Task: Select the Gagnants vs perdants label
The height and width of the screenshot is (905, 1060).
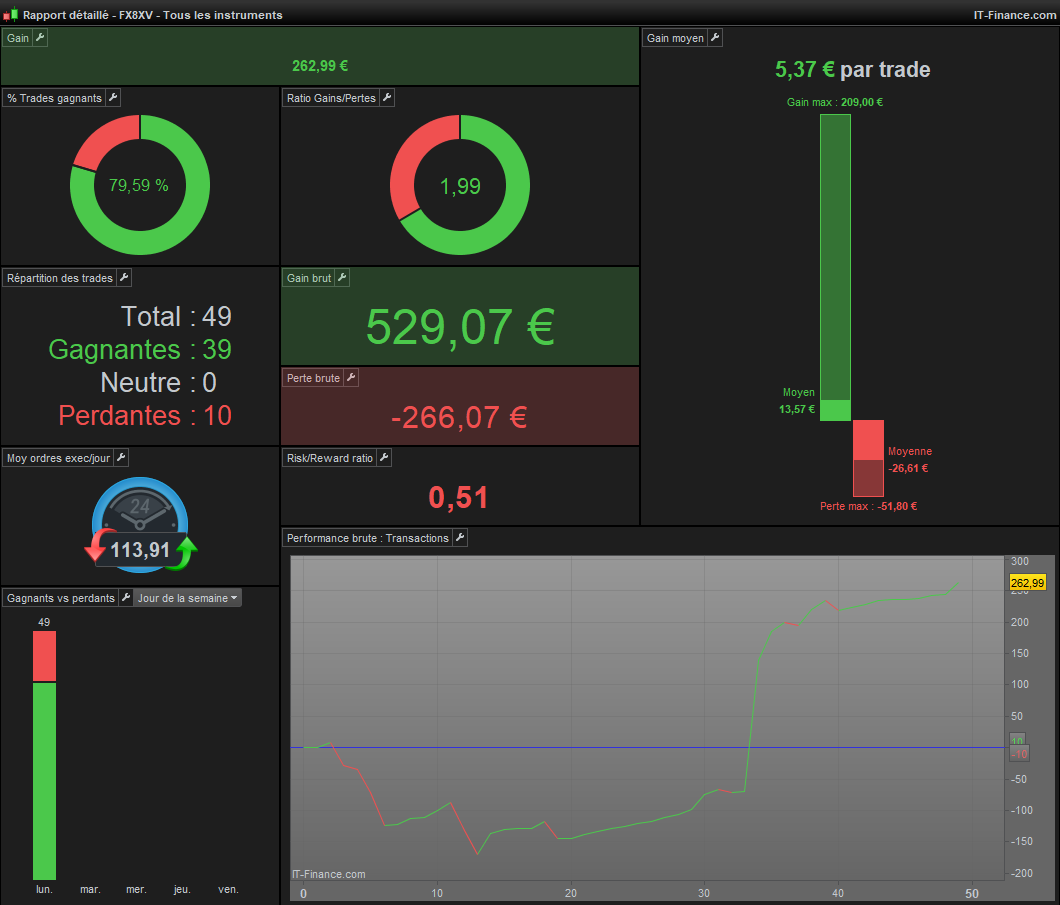Action: (x=61, y=598)
